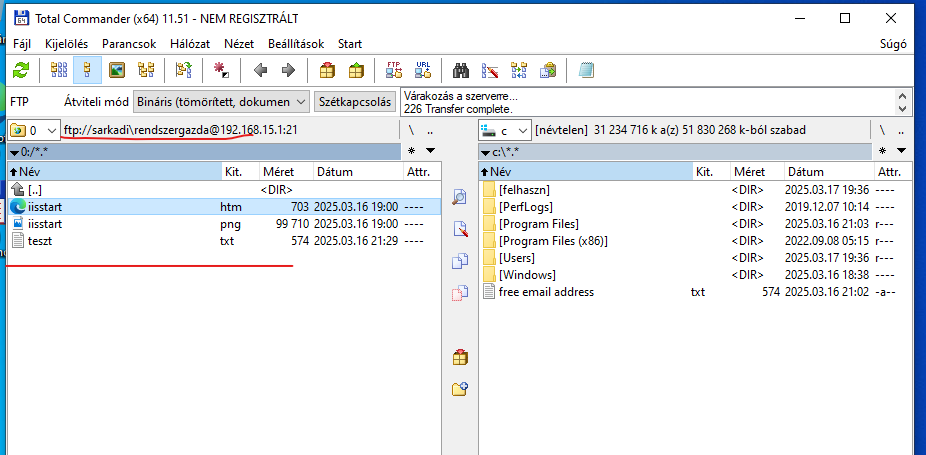Open the Súgó help menu
This screenshot has height=455, width=926.
(x=893, y=44)
